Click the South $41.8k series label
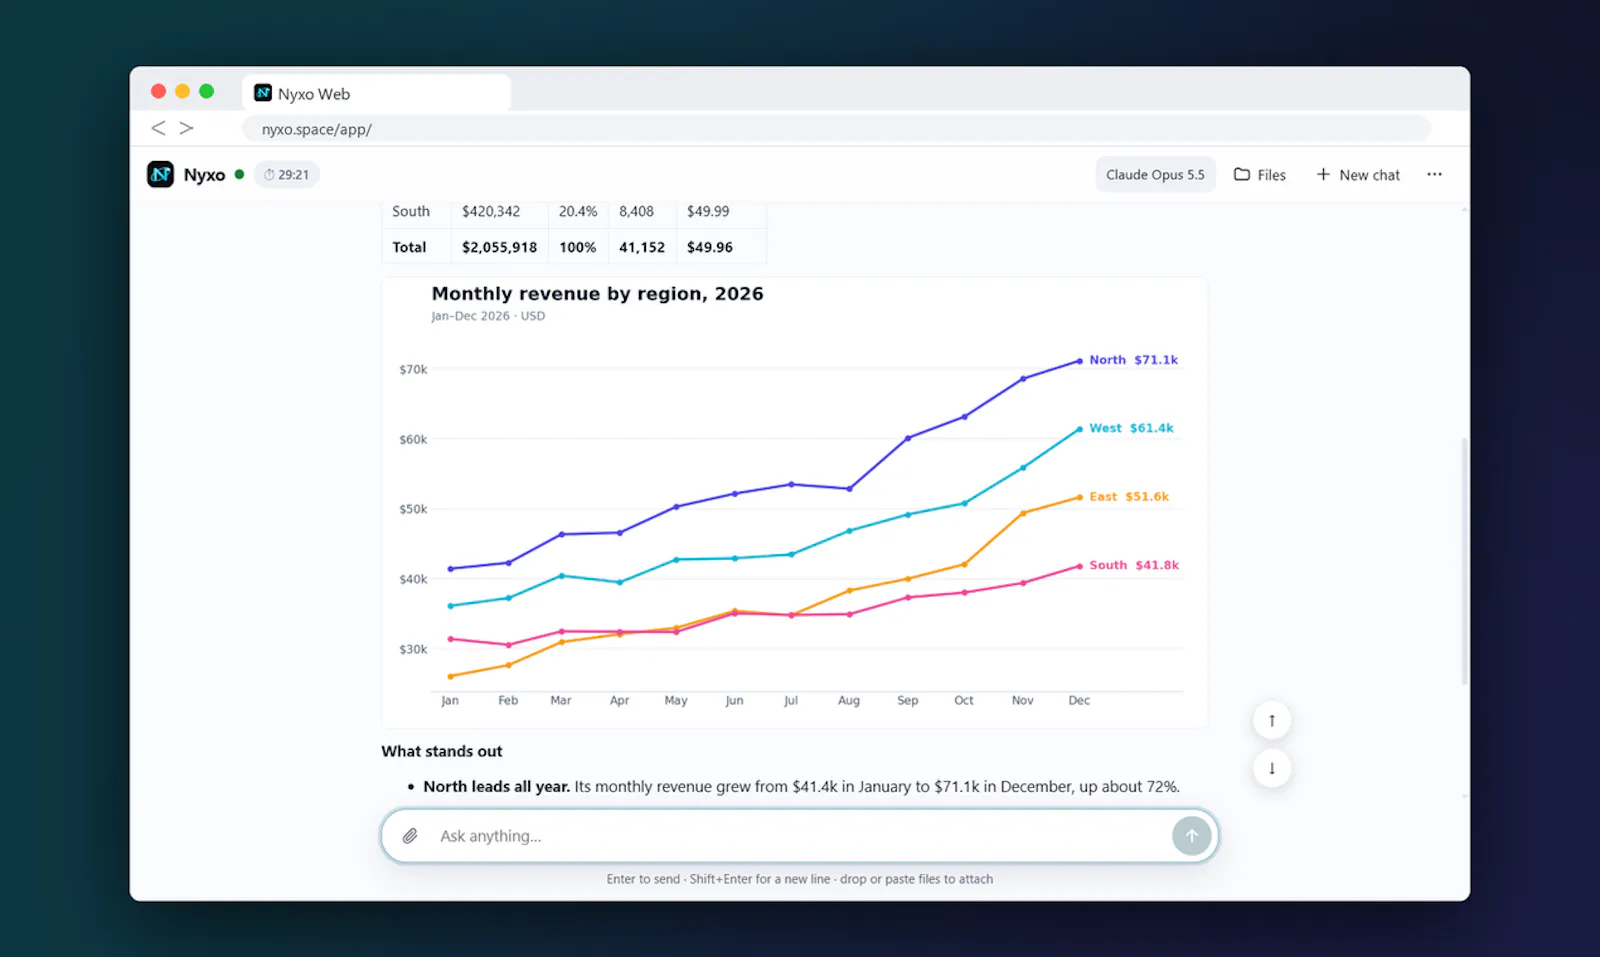The height and width of the screenshot is (957, 1600). (x=1134, y=565)
